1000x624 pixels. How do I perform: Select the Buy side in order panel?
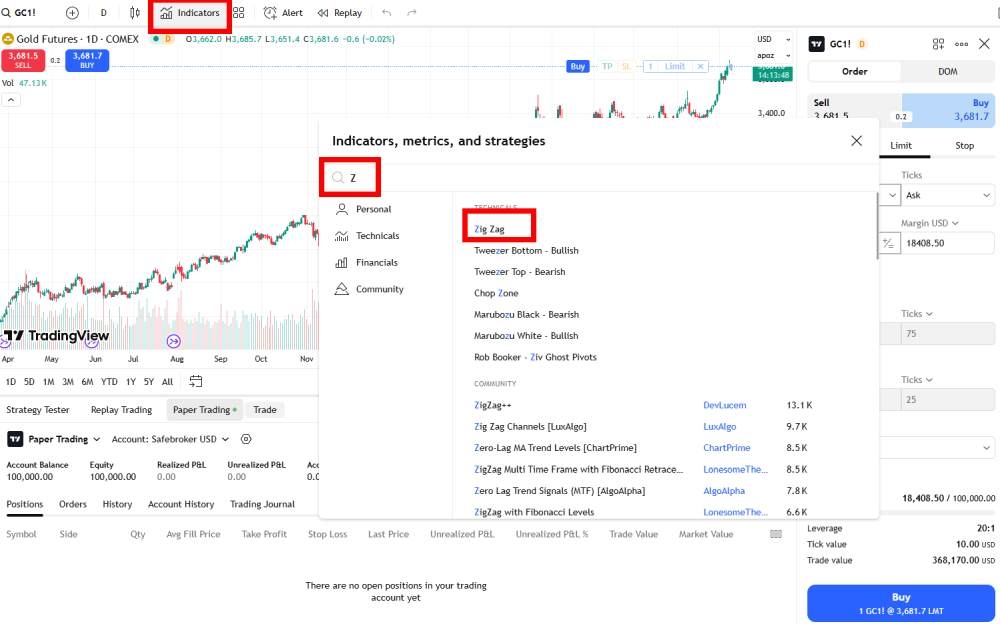(950, 110)
